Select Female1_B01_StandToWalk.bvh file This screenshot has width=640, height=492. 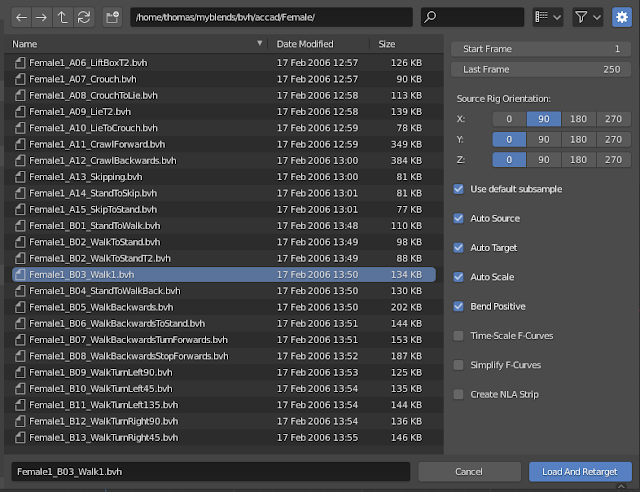224,226
